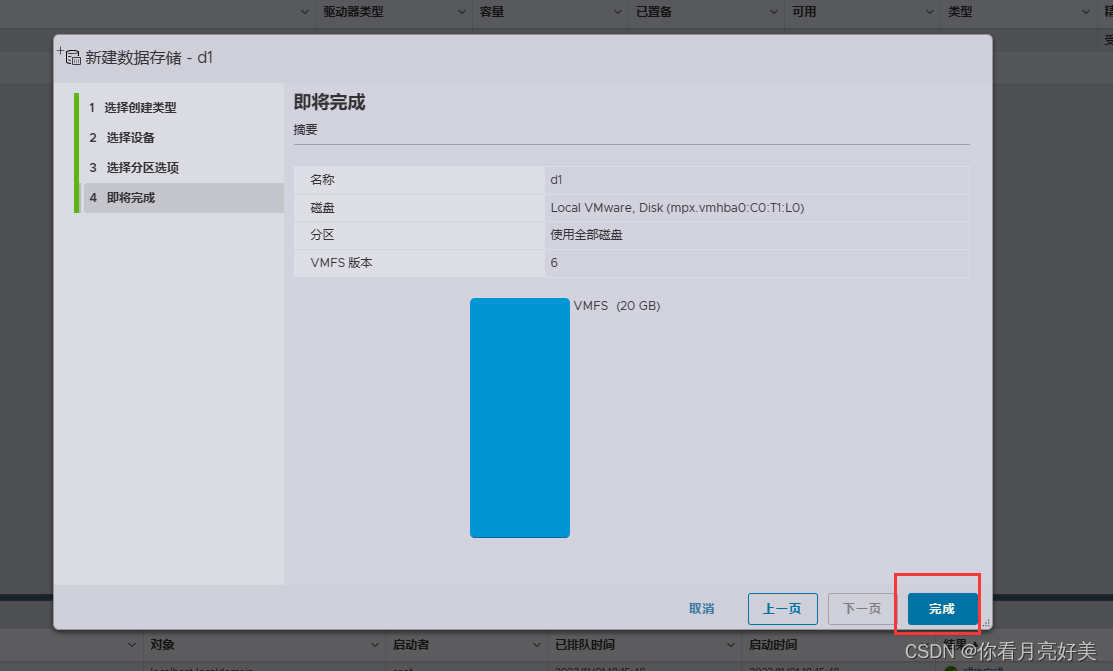Click the 分区 row label
Viewport: 1113px width, 671px height.
322,235
